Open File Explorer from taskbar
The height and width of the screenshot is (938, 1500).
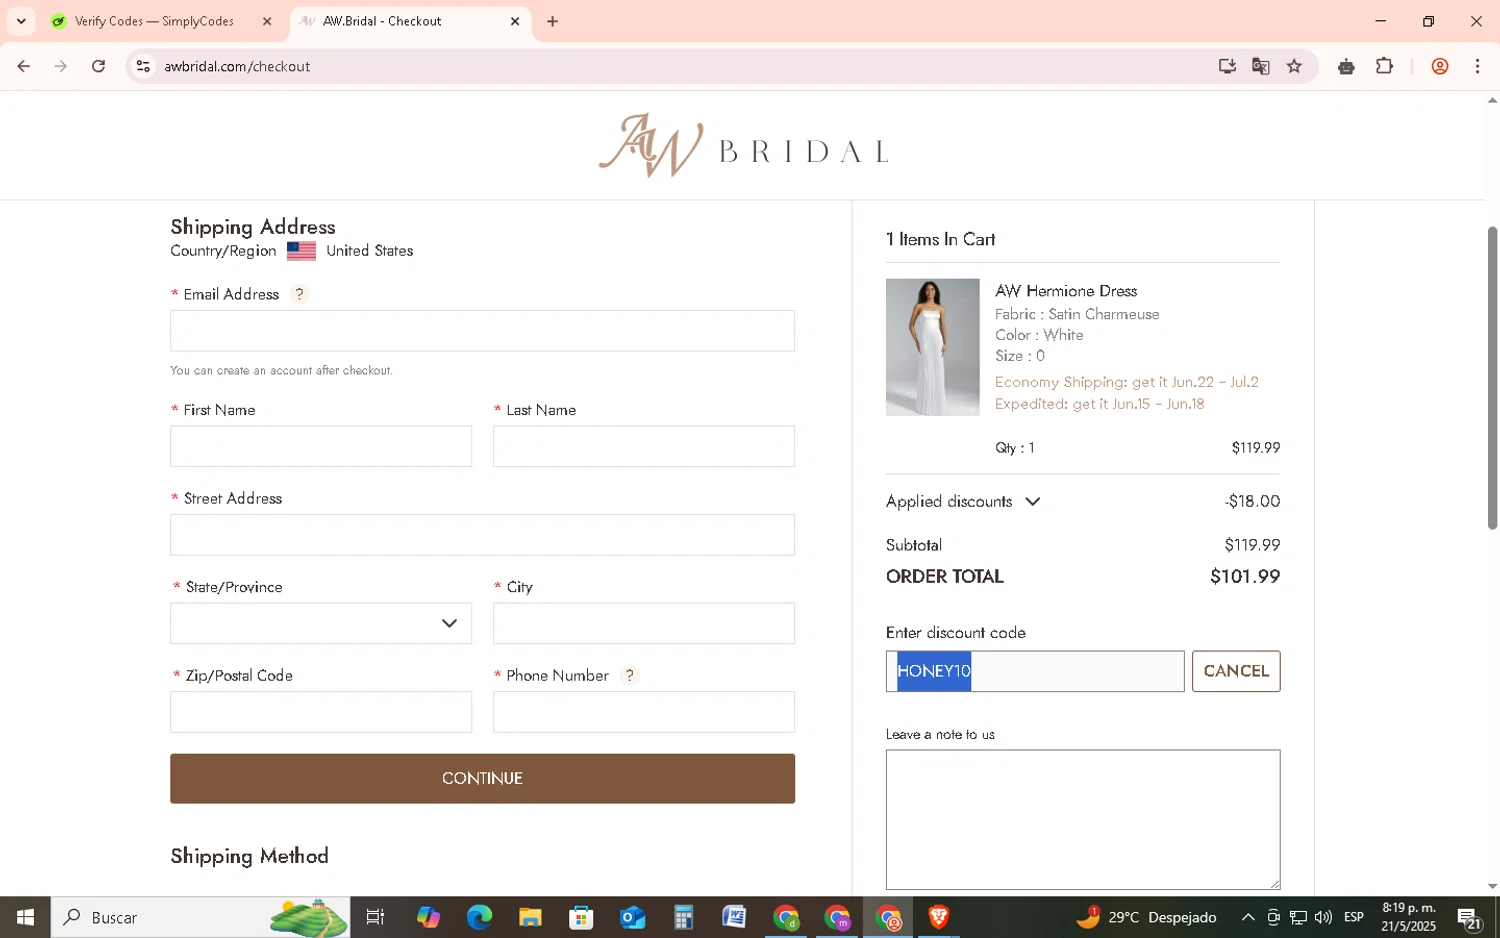click(x=530, y=917)
